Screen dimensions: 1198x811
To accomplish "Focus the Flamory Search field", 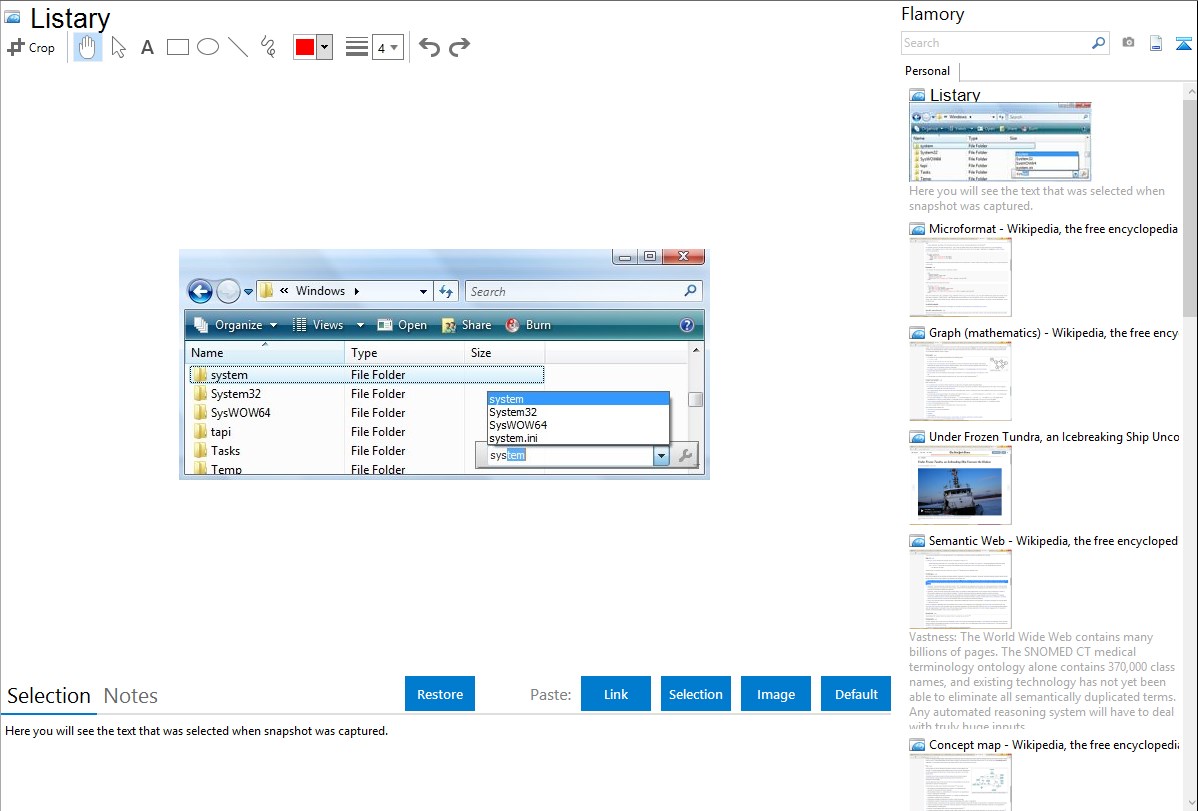I will click(x=996, y=43).
